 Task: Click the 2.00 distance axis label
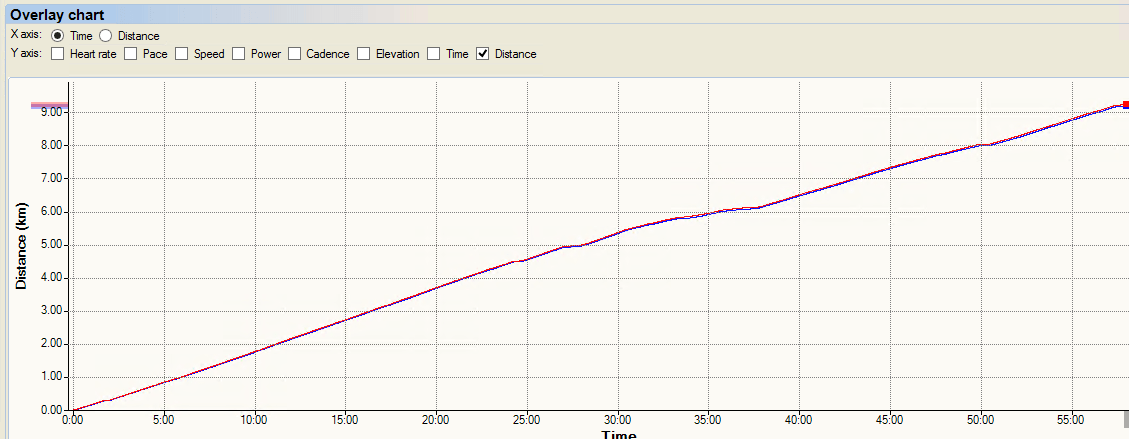53,344
